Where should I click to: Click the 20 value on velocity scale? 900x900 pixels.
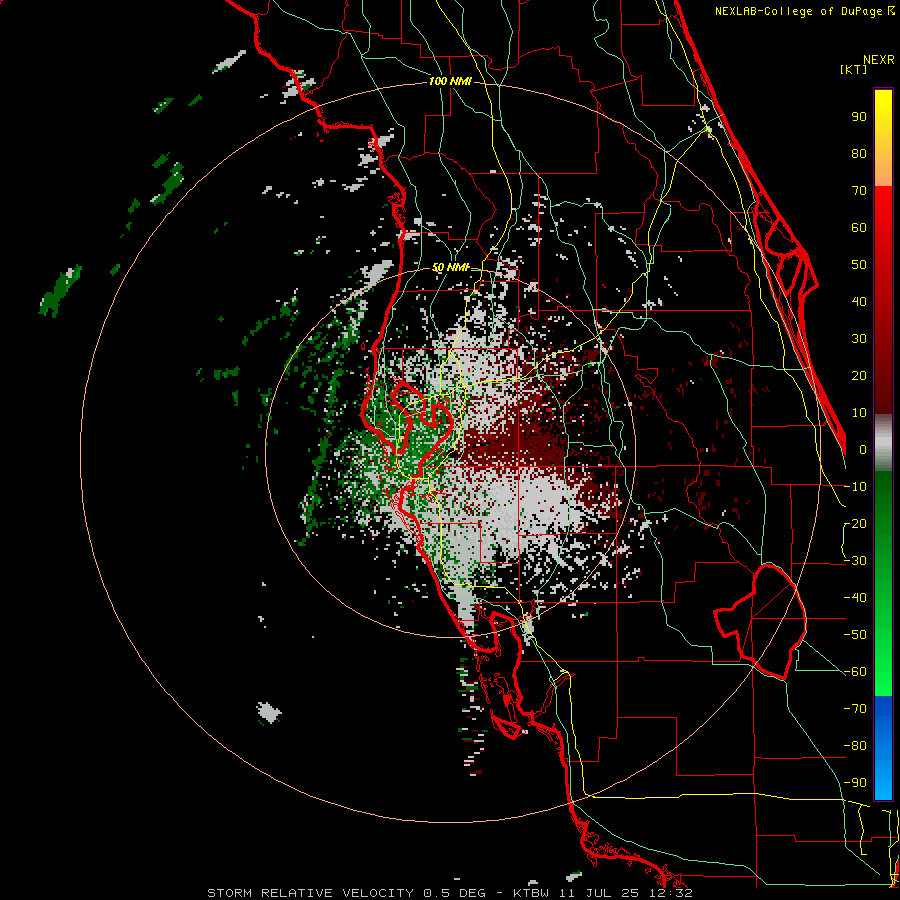click(859, 375)
